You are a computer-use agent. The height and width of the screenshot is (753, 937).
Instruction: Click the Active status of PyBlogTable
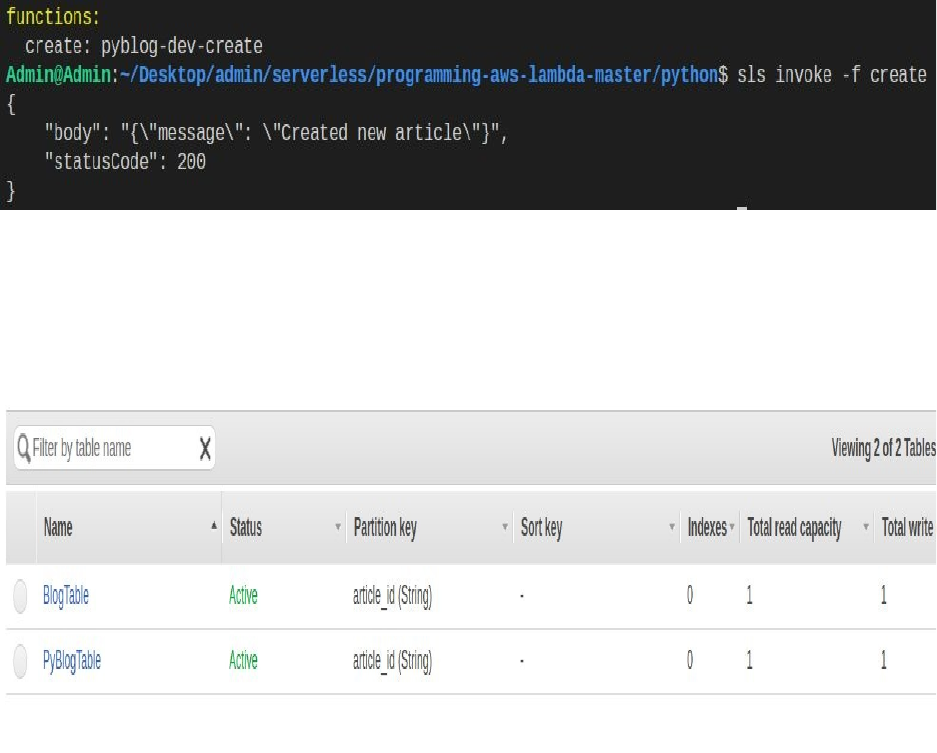click(x=243, y=660)
